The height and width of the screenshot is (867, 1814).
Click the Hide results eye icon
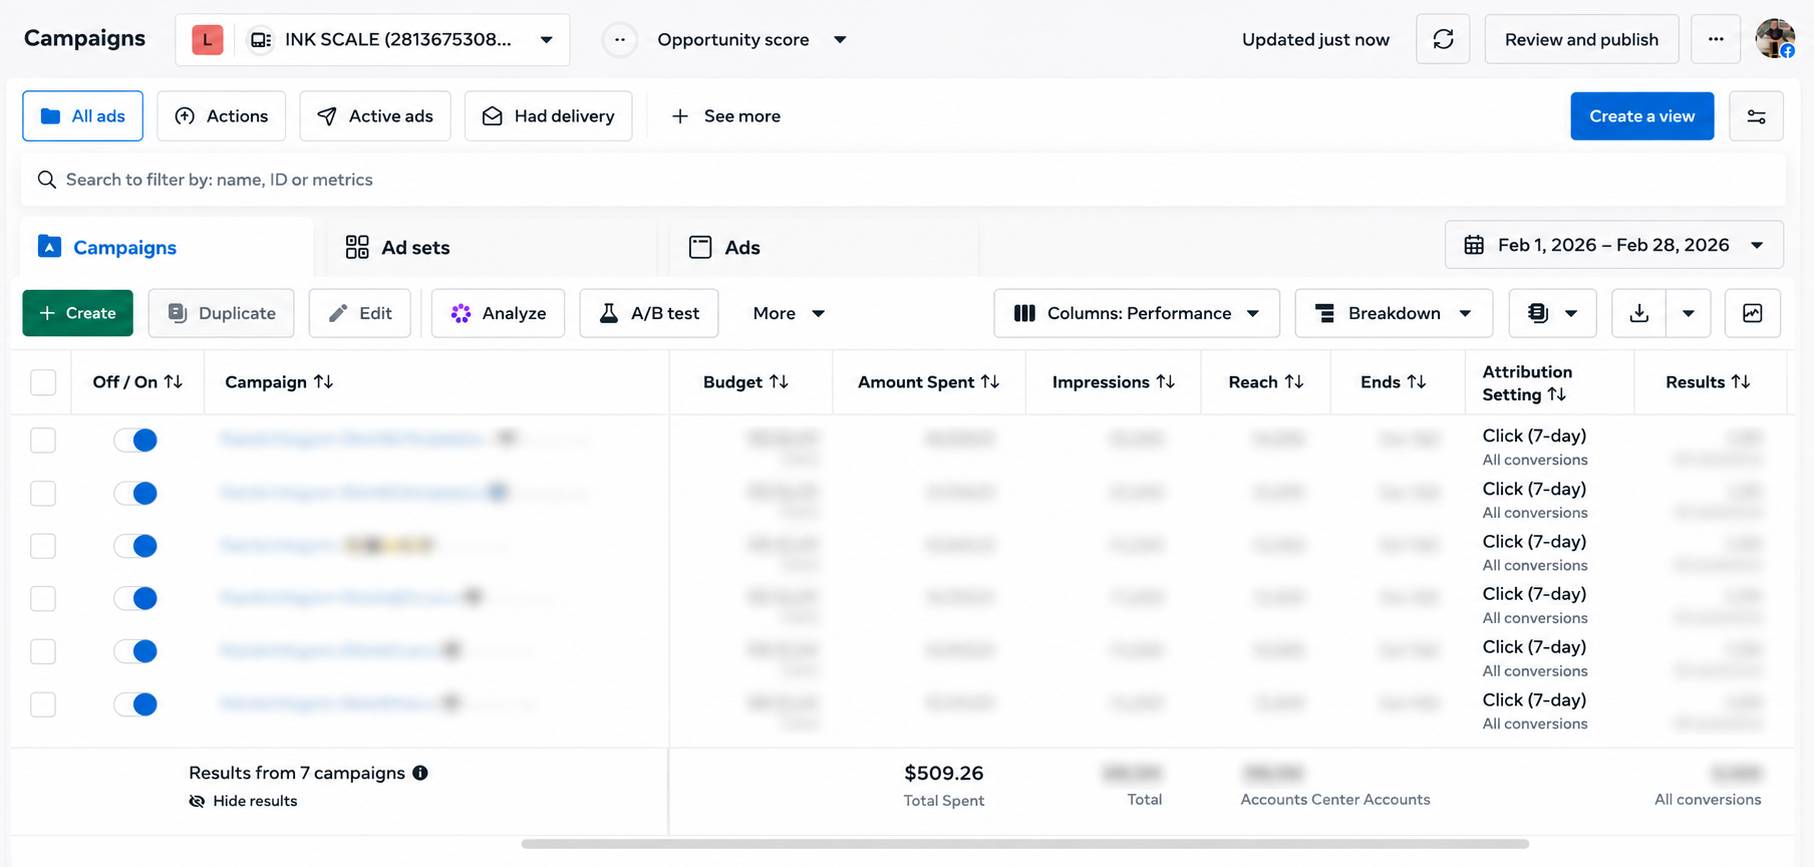197,801
